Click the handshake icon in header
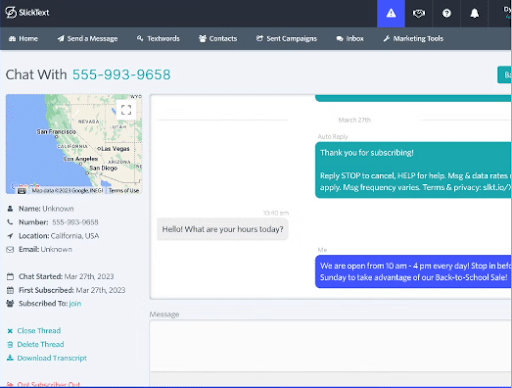The width and height of the screenshot is (512, 388). pos(419,13)
